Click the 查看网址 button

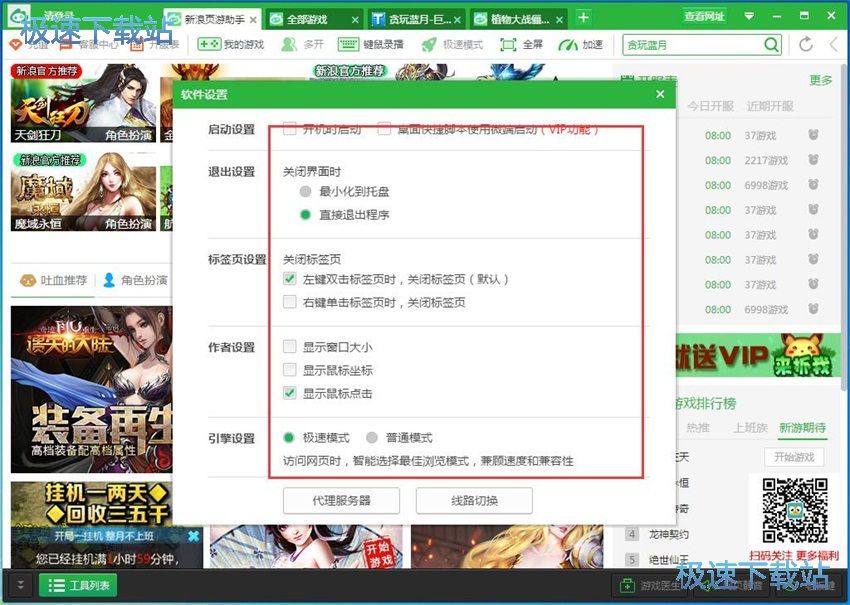[x=704, y=16]
